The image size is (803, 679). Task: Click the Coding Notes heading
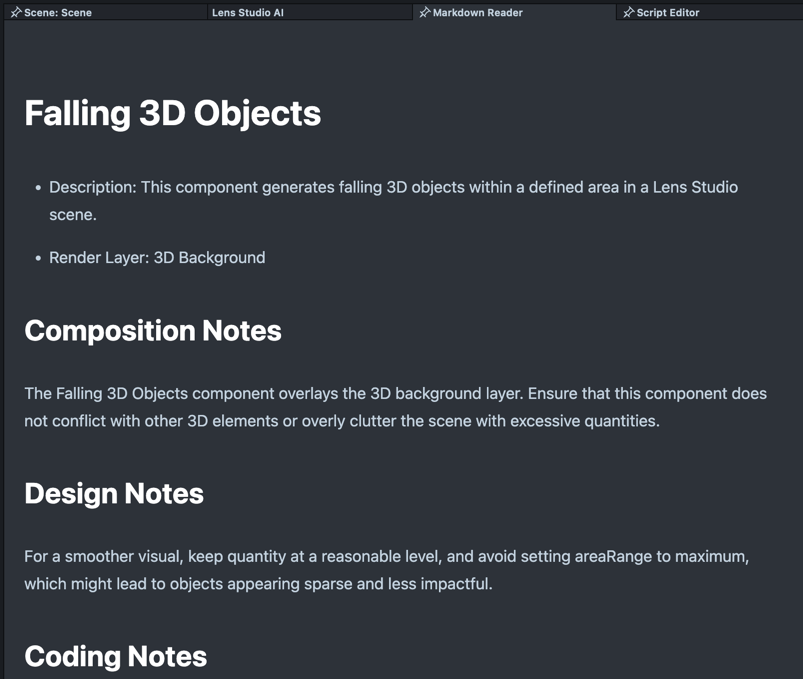(x=115, y=656)
